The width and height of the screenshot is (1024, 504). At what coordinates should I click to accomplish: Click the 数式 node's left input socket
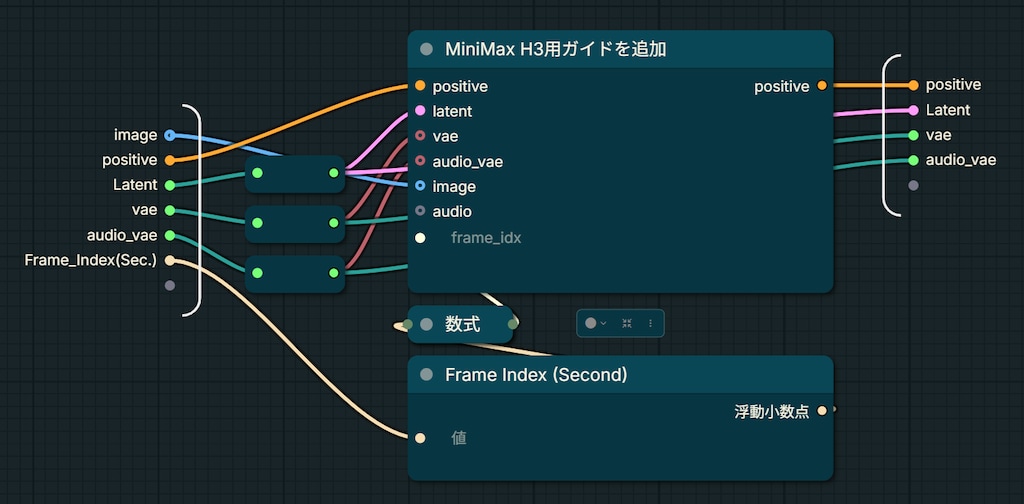pyautogui.click(x=408, y=324)
